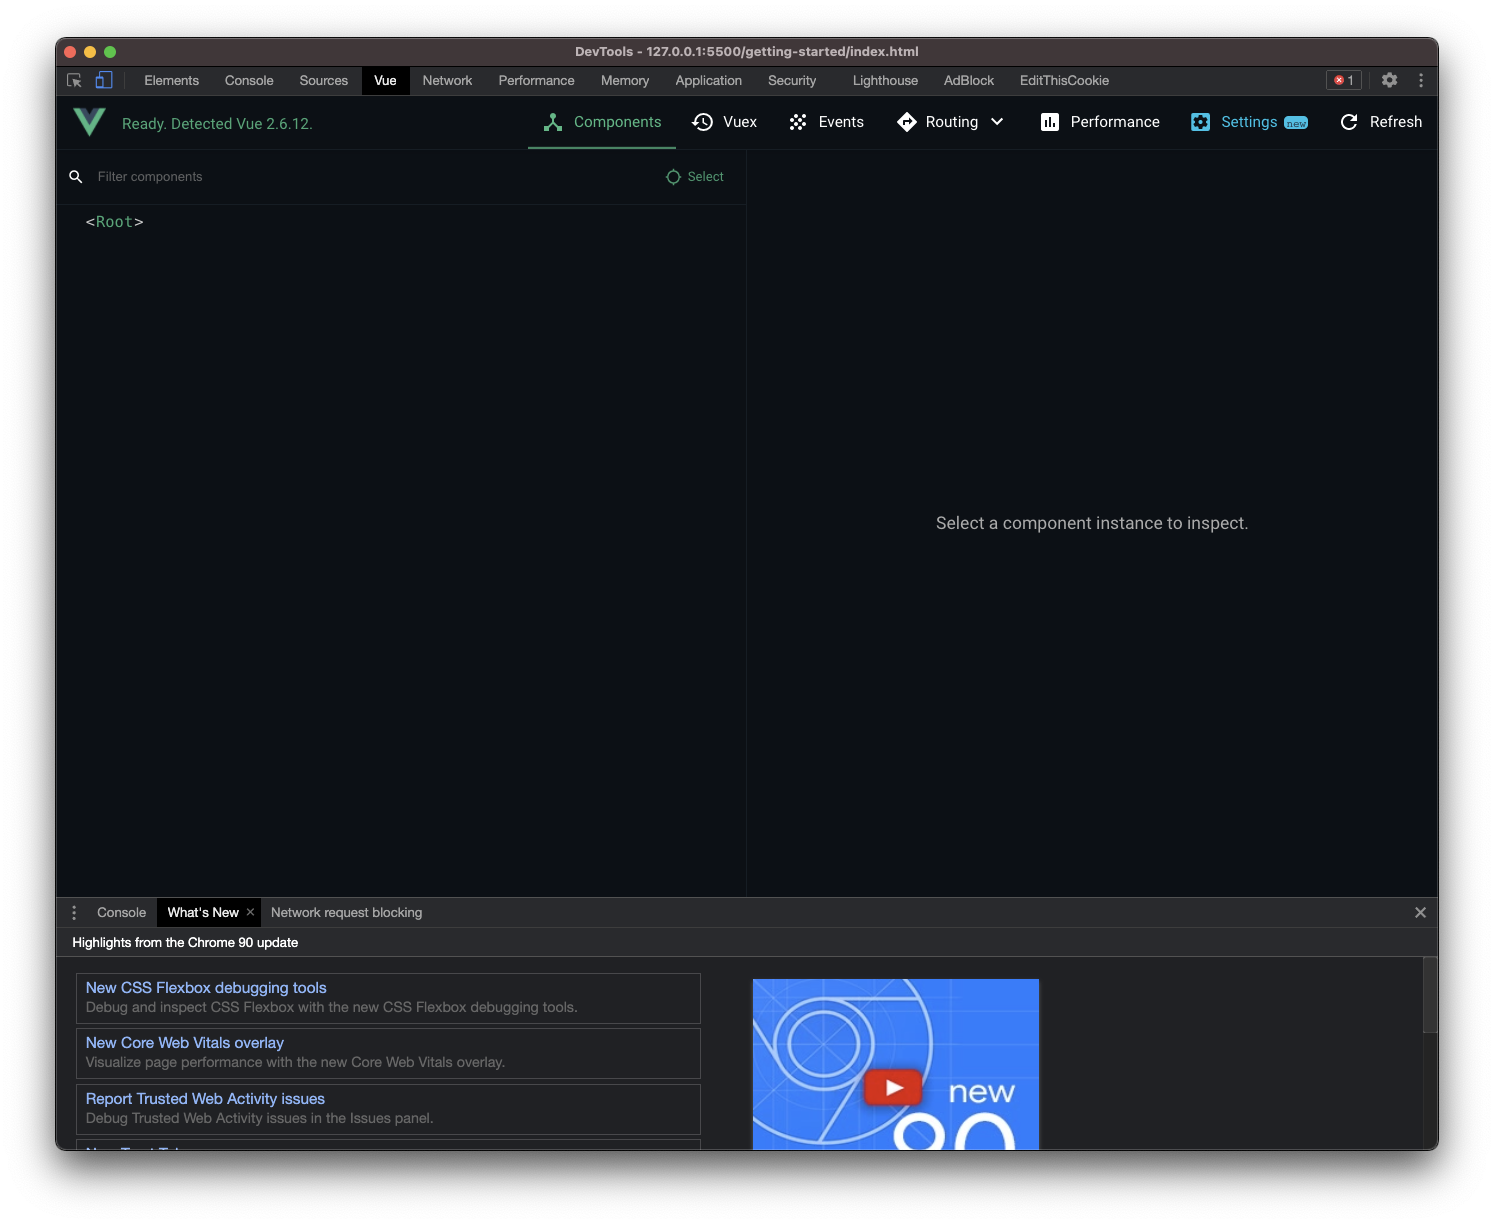Select the Root component tree item
Viewport: 1494px width, 1224px height.
[115, 222]
